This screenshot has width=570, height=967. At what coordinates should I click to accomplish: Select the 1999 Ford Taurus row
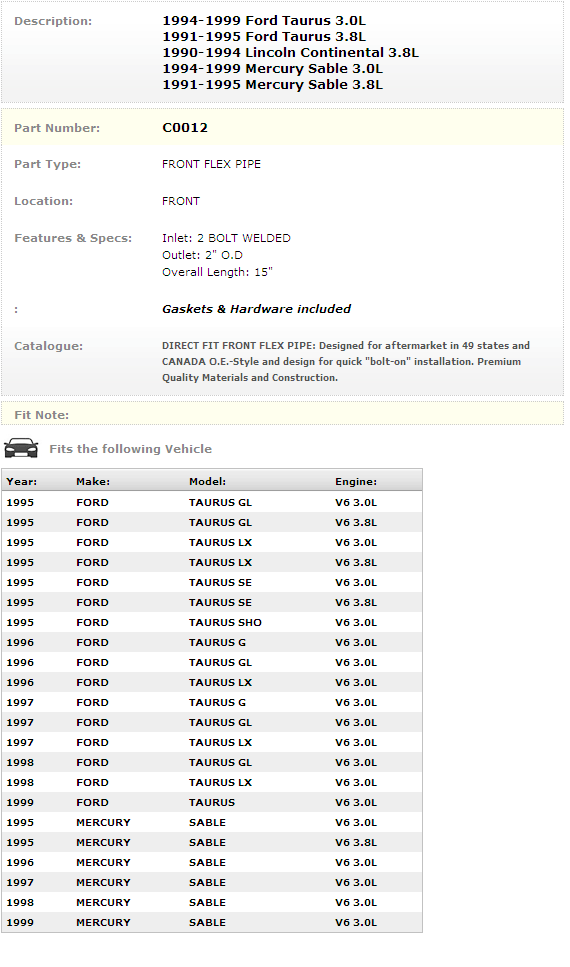click(212, 802)
